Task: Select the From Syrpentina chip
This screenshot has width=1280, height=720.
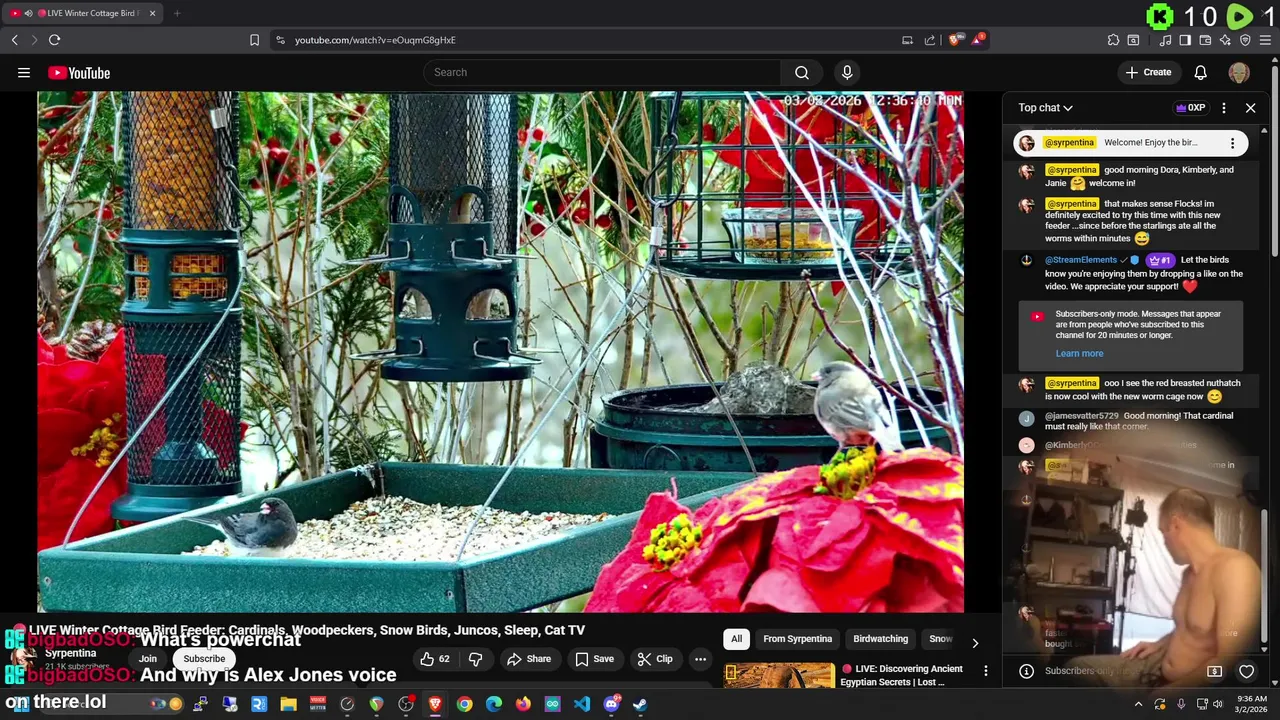Action: pos(797,639)
